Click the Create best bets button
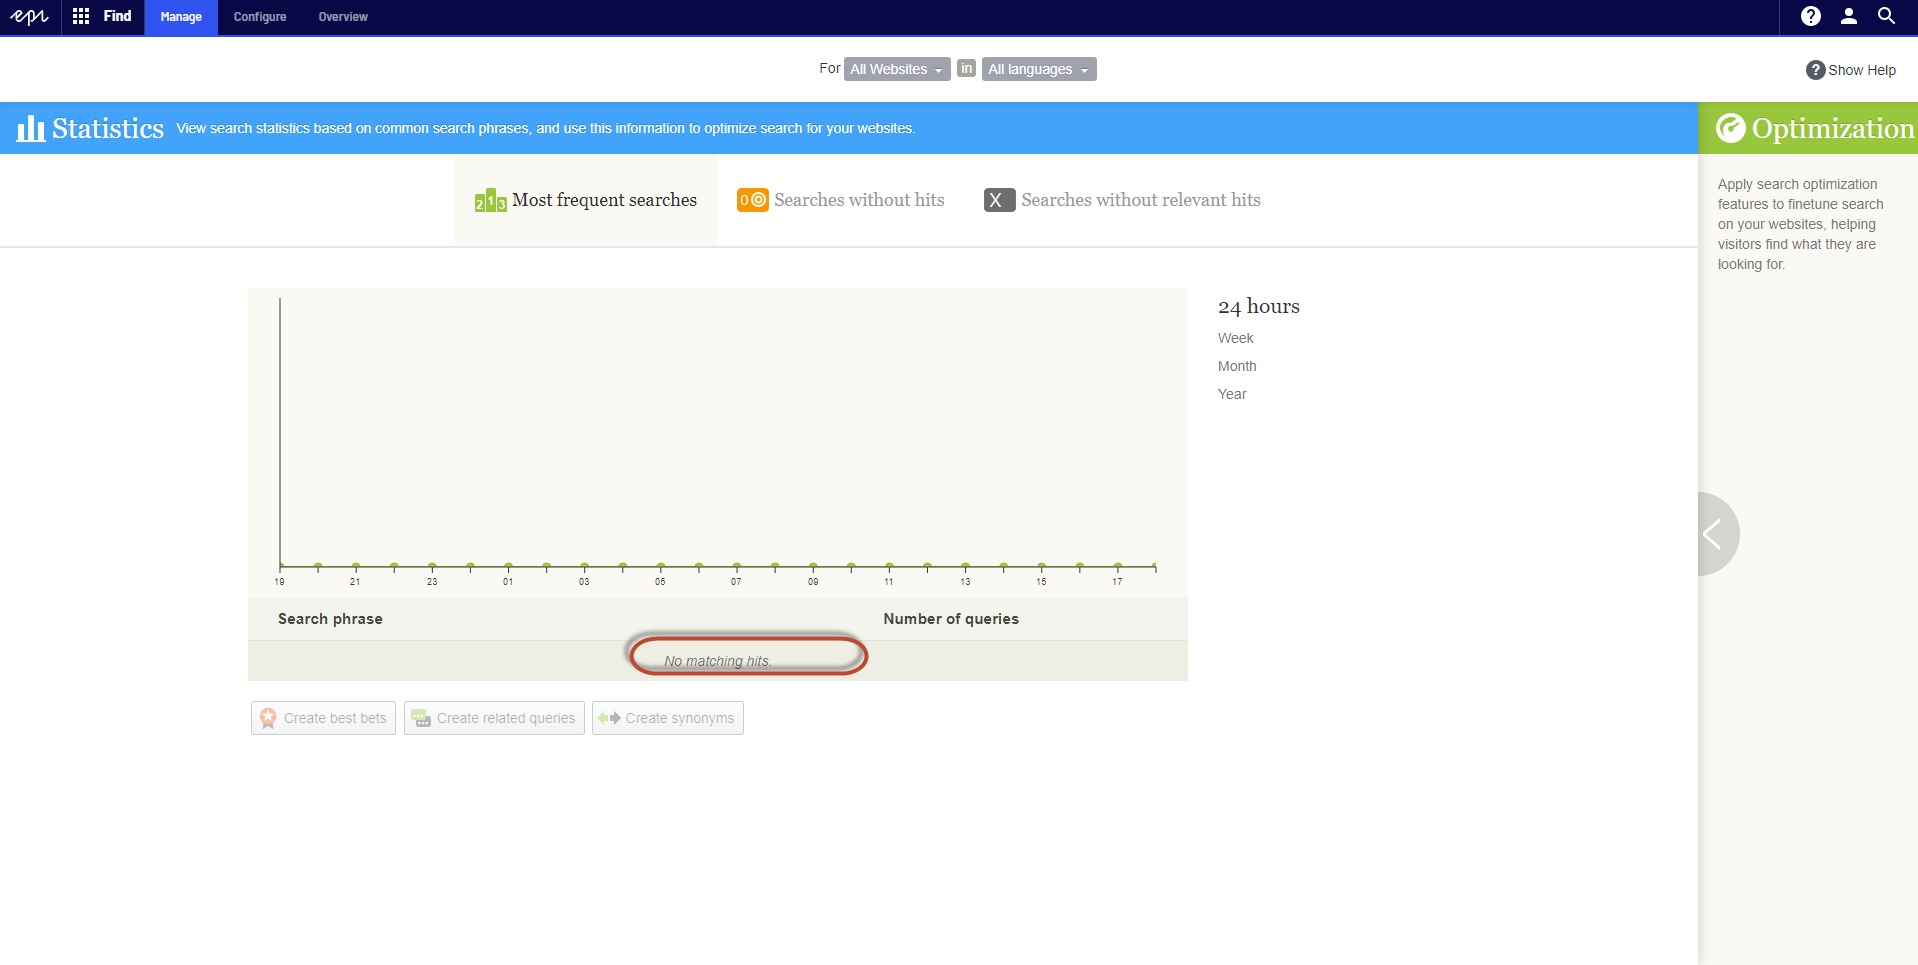 [323, 718]
